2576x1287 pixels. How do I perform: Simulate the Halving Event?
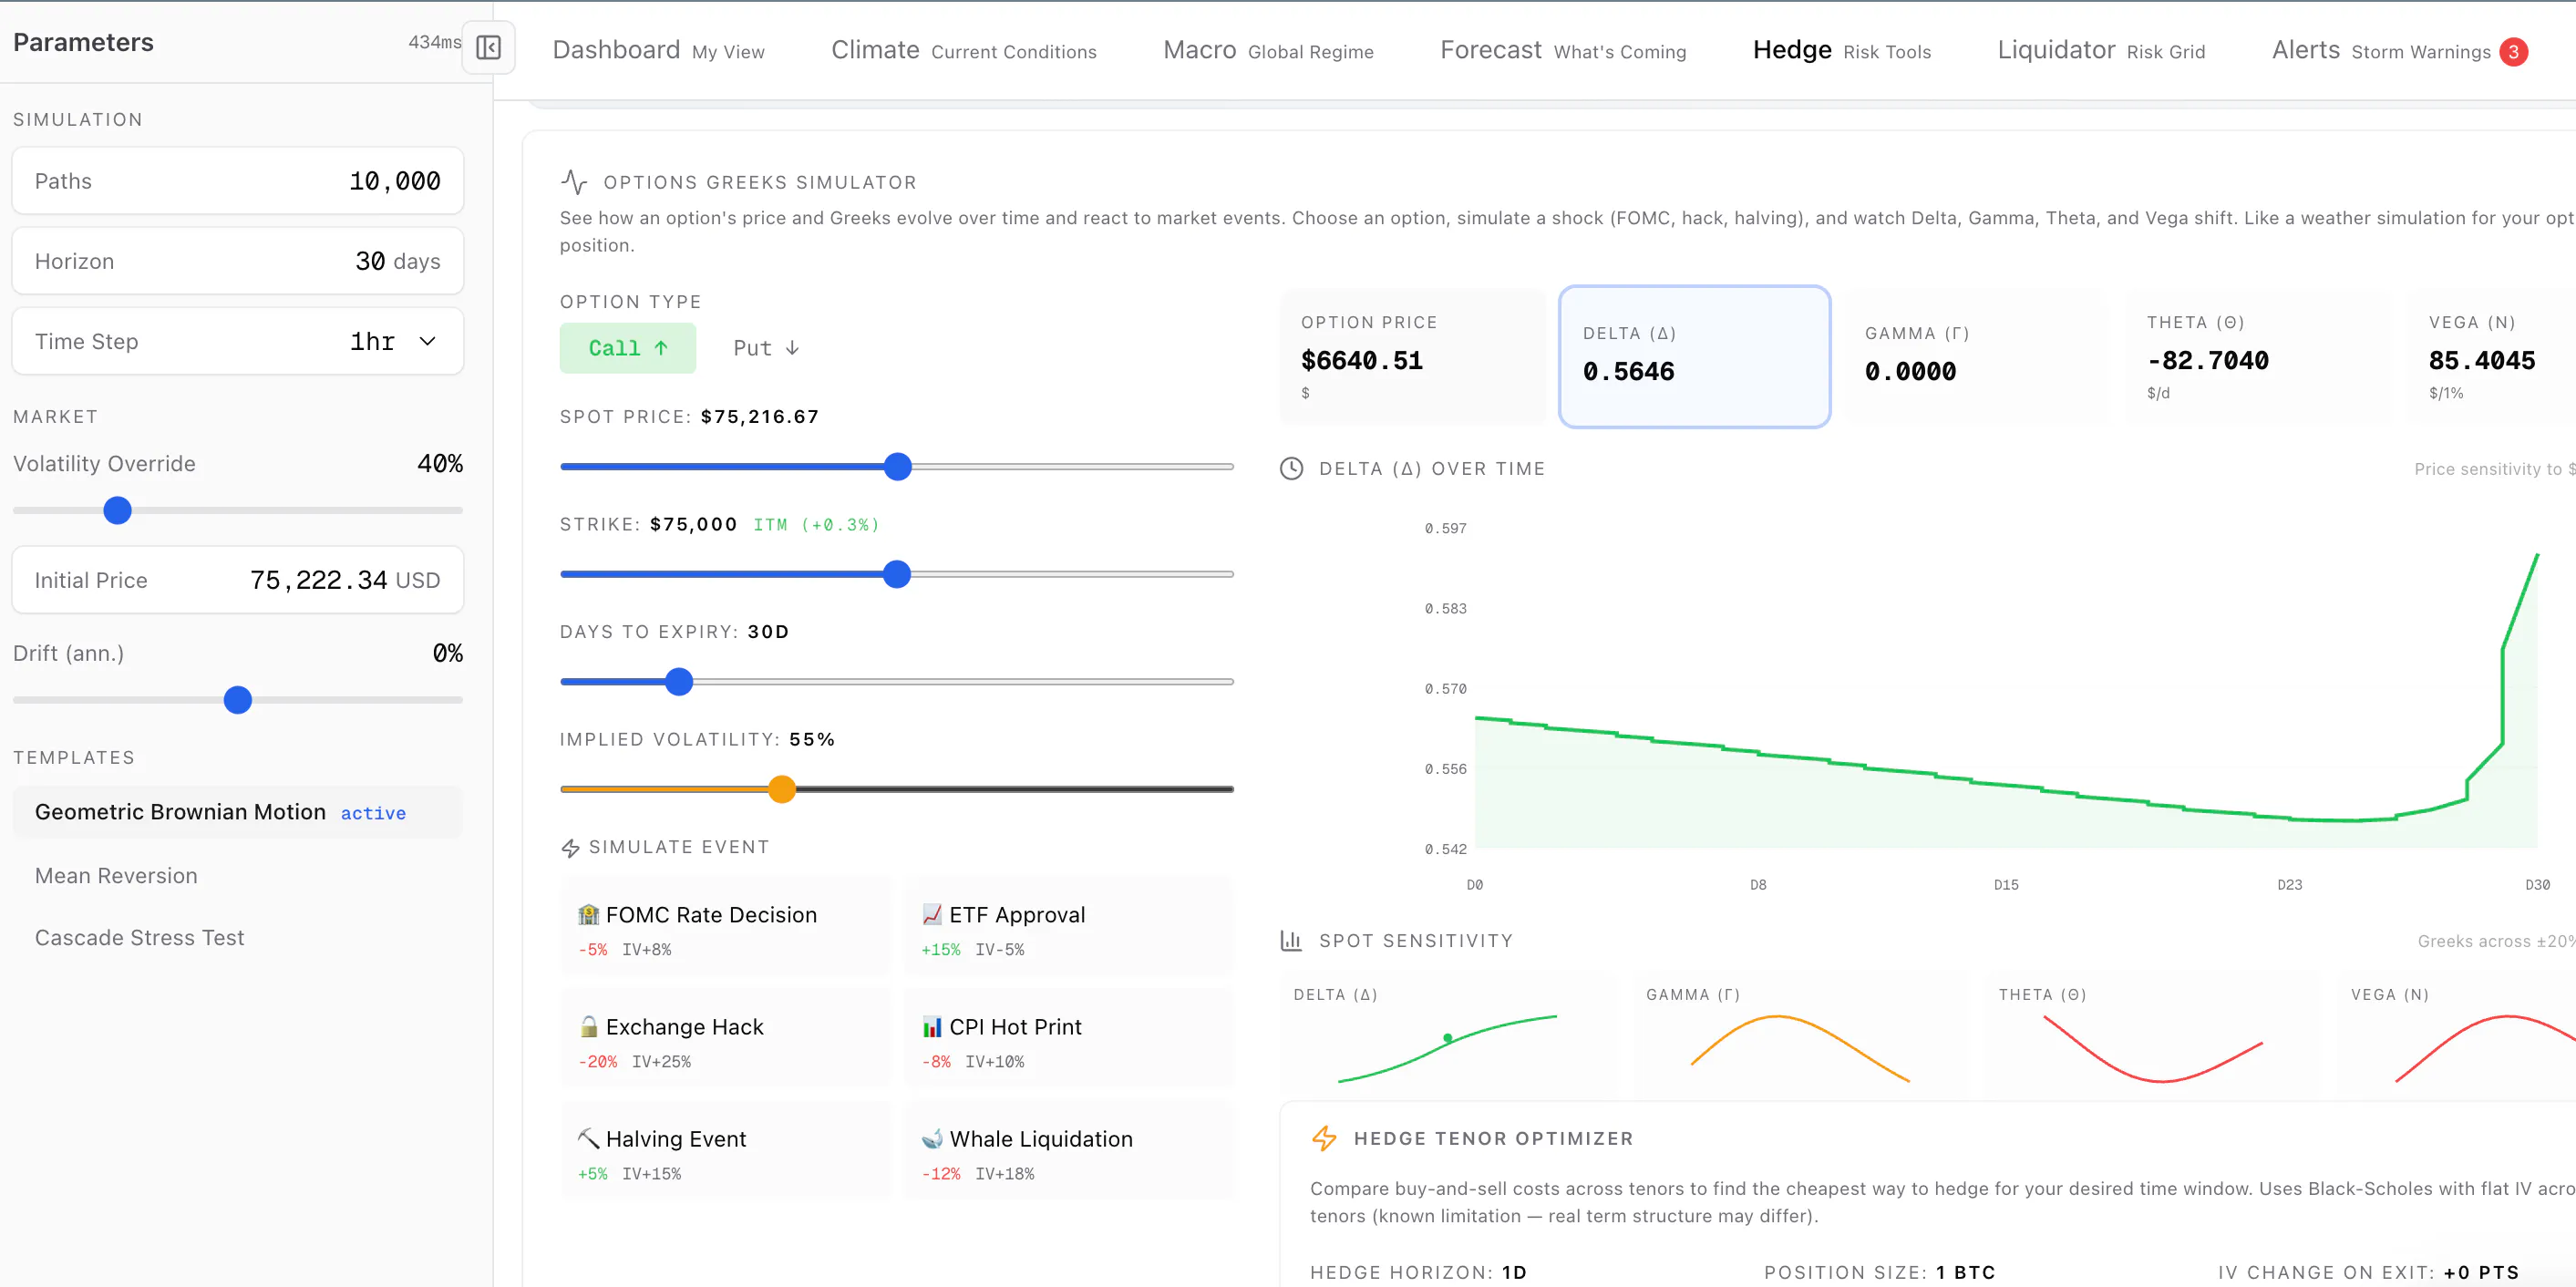pos(726,1151)
